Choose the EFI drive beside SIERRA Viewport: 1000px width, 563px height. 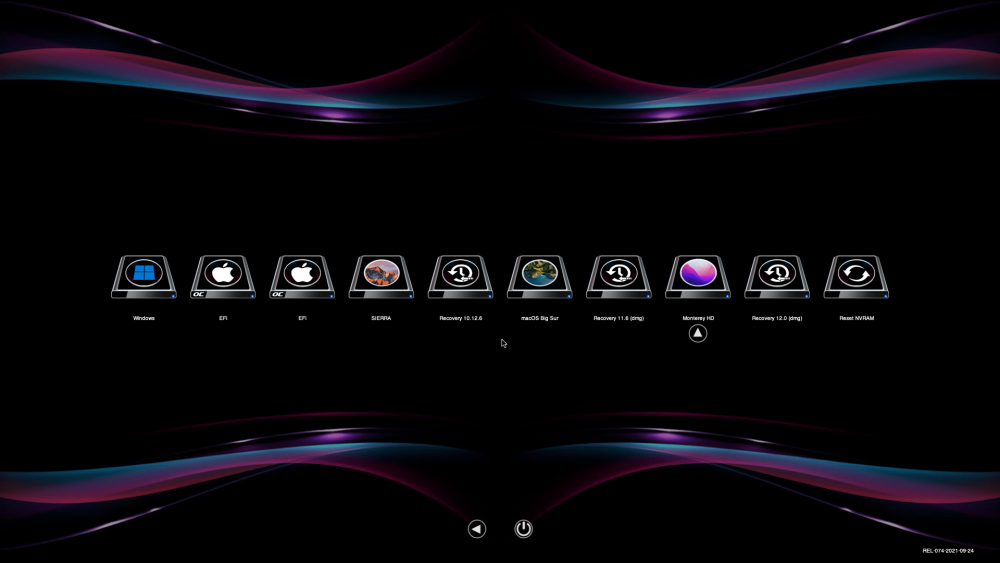[302, 277]
